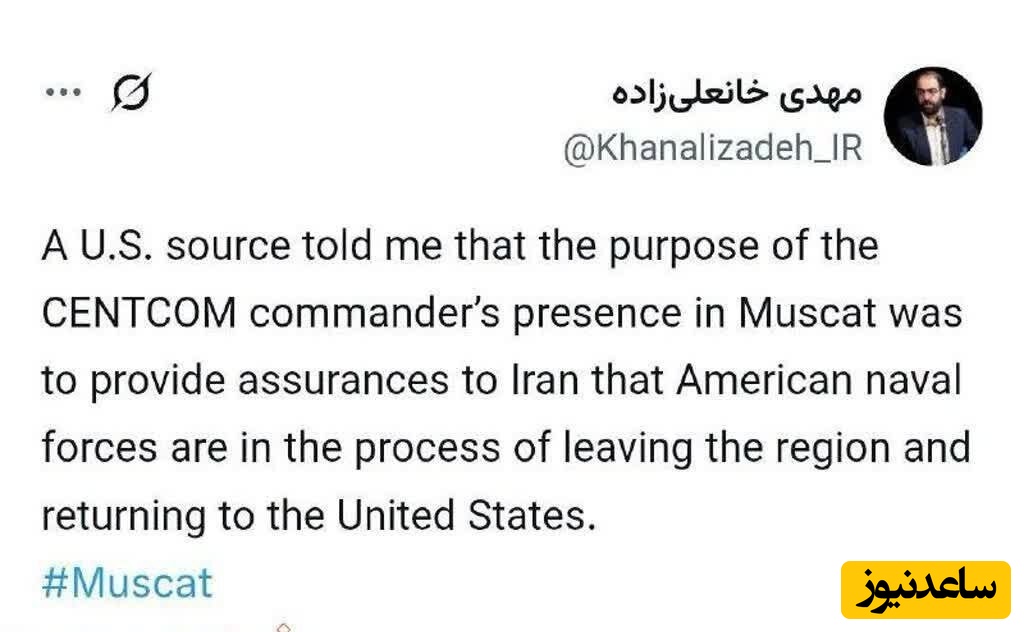The image size is (1024, 632).
Task: Click the yellow Saednews logo badge
Action: (x=925, y=590)
